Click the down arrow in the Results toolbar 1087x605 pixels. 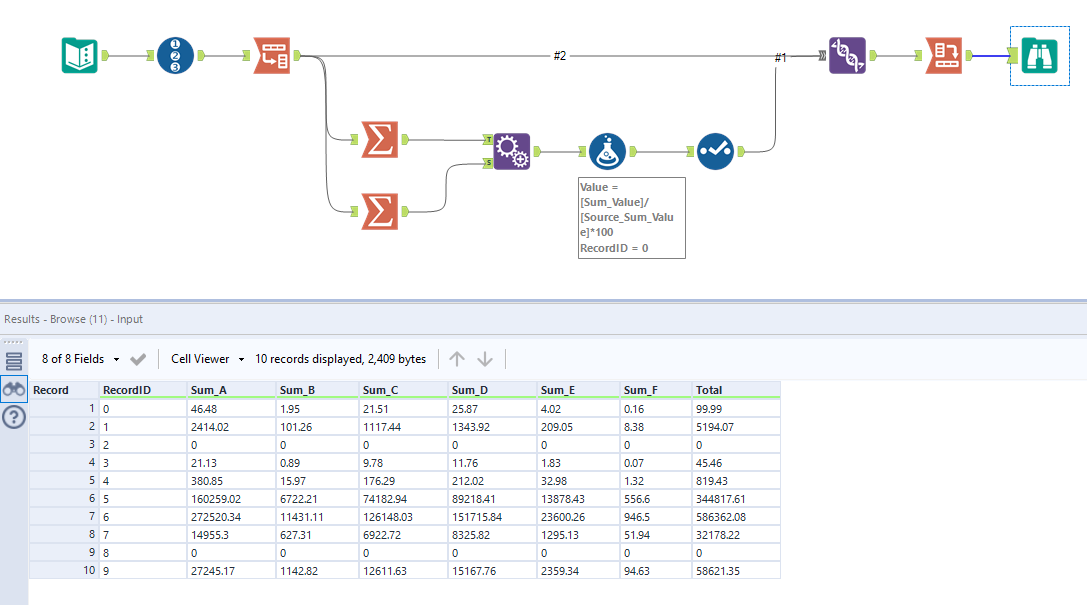[x=485, y=358]
